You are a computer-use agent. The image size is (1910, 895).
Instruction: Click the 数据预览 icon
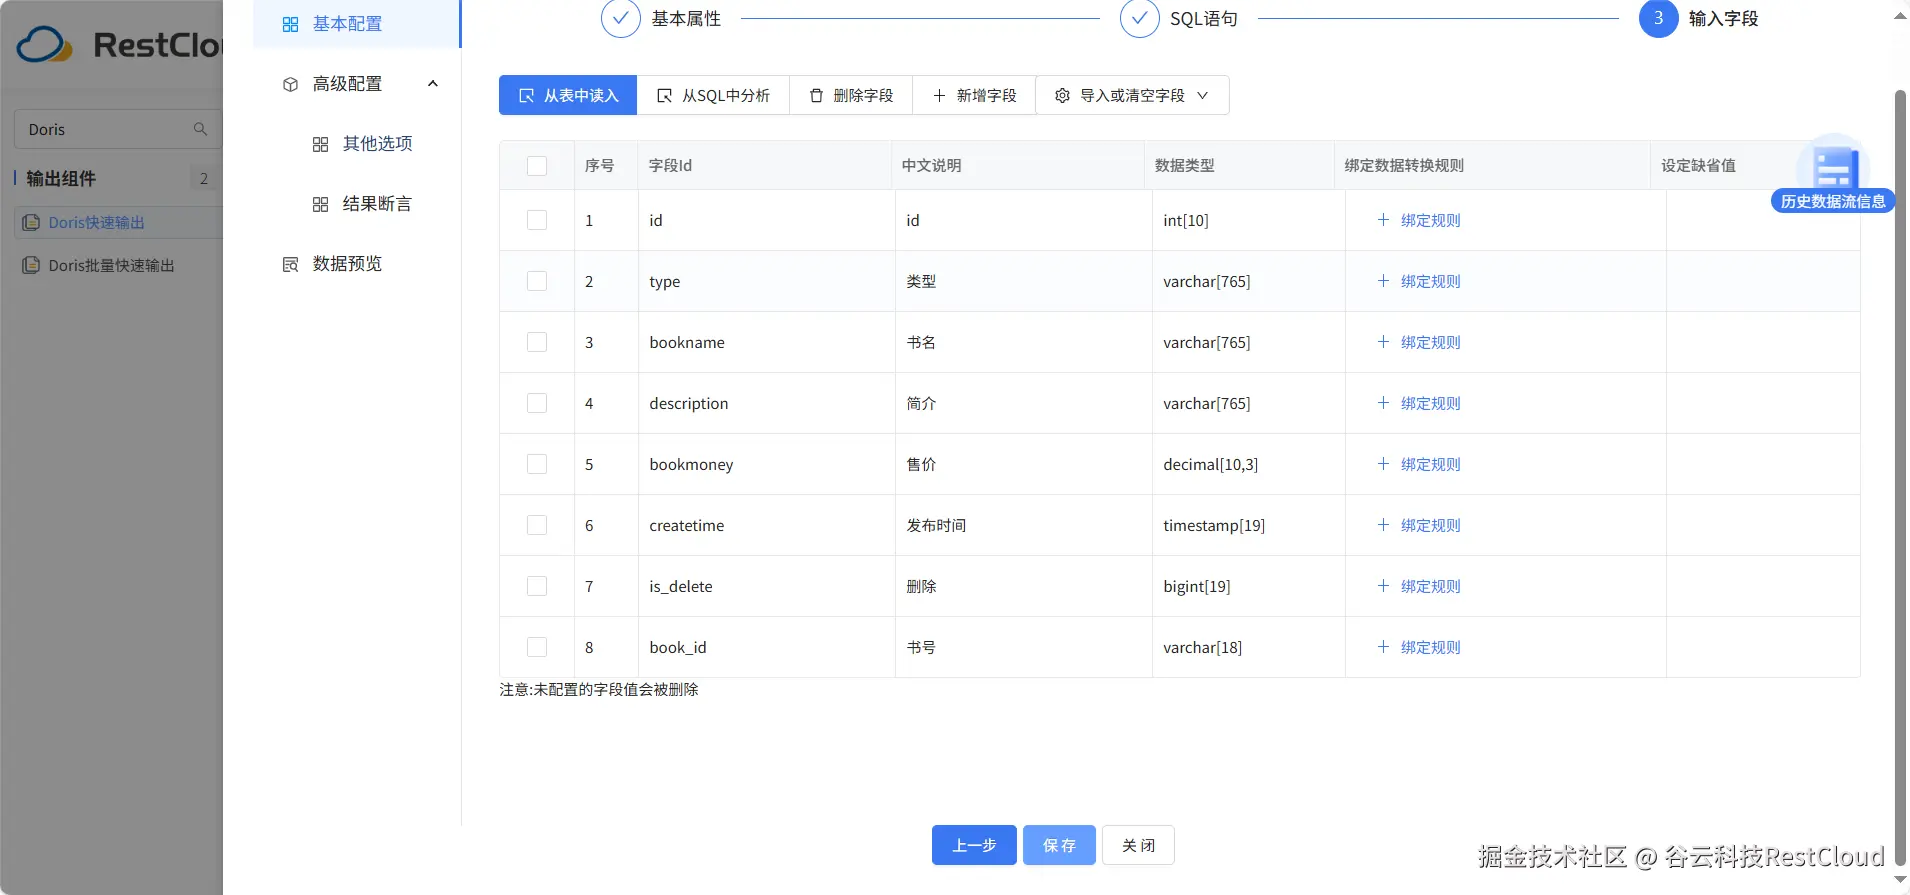[290, 264]
